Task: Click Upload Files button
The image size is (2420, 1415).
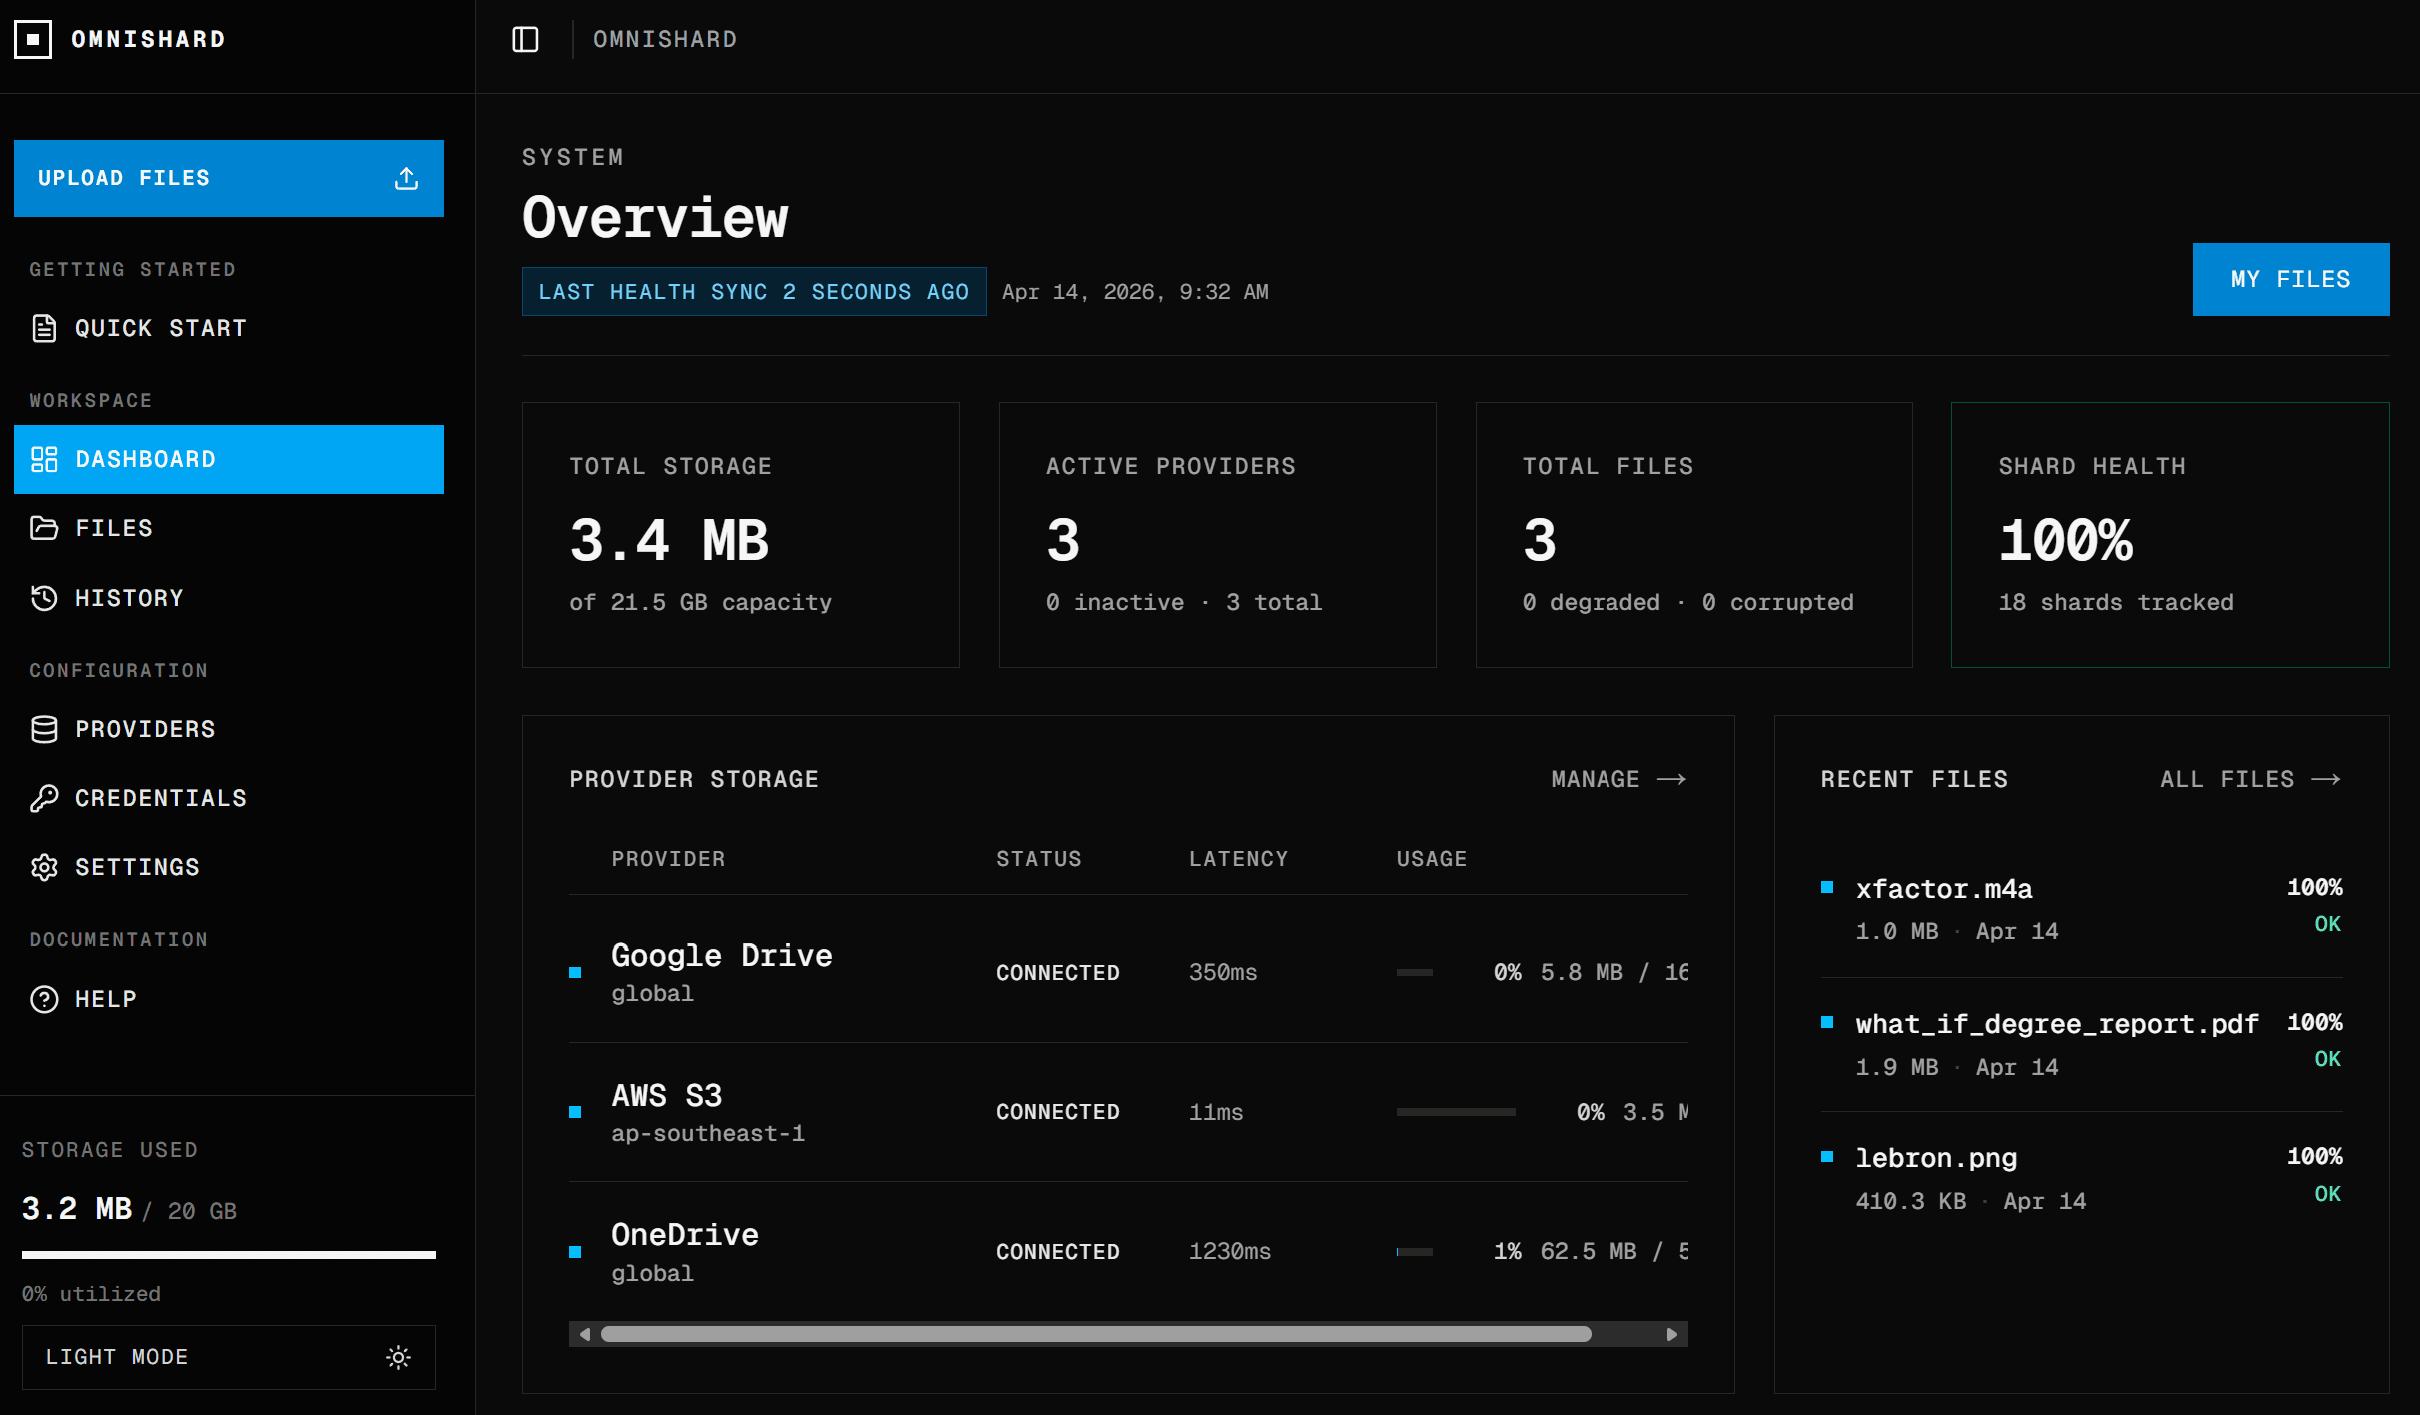Action: 229,178
